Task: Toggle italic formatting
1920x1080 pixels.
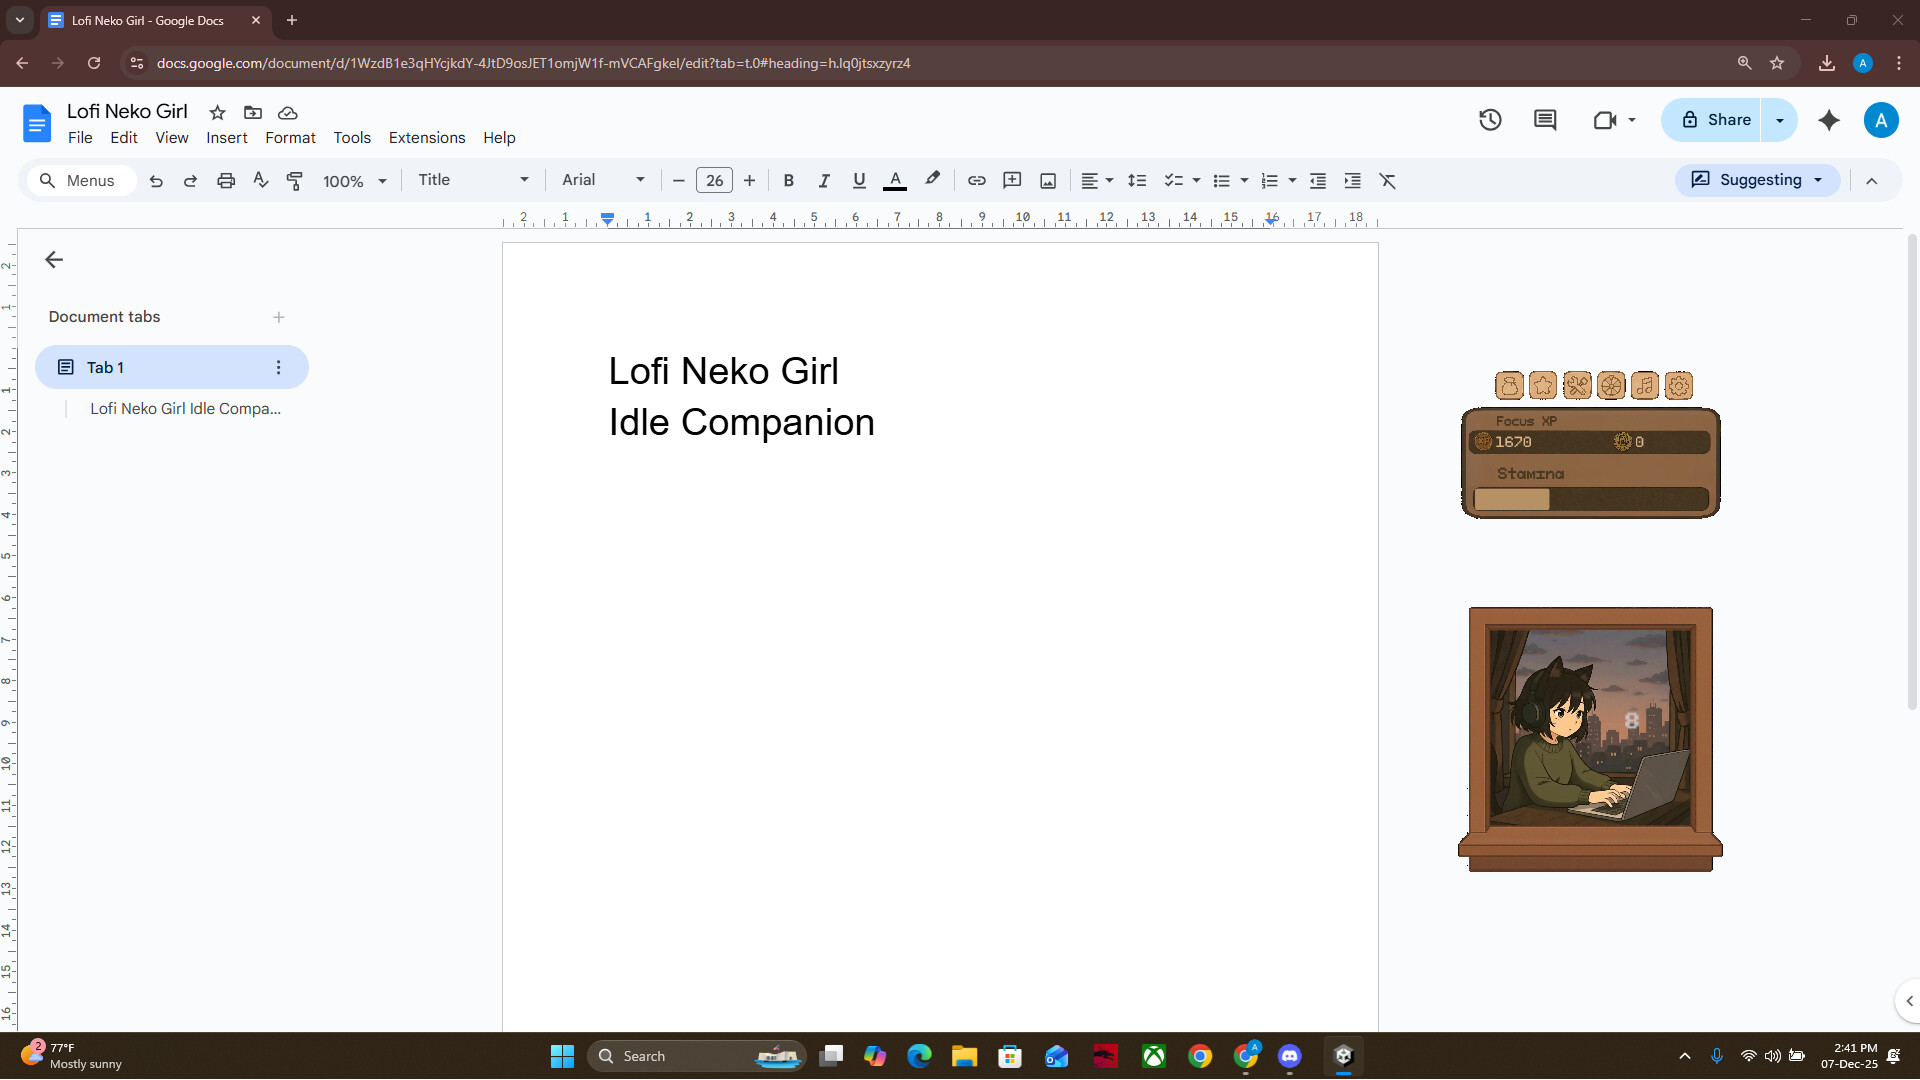Action: [x=824, y=180]
